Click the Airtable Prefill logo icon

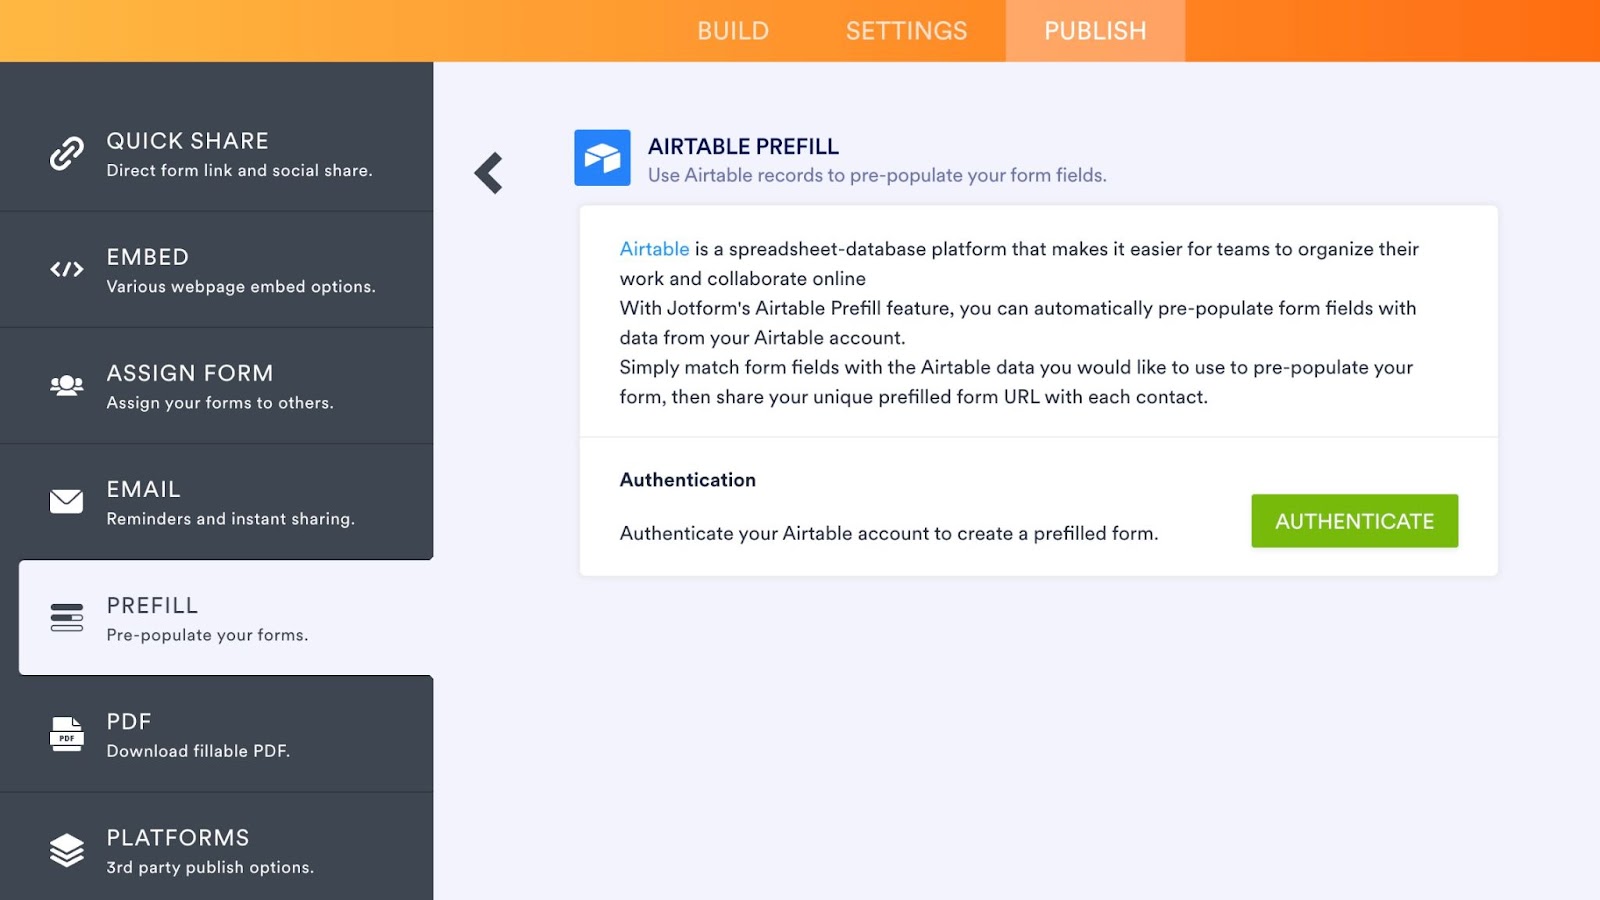(602, 158)
